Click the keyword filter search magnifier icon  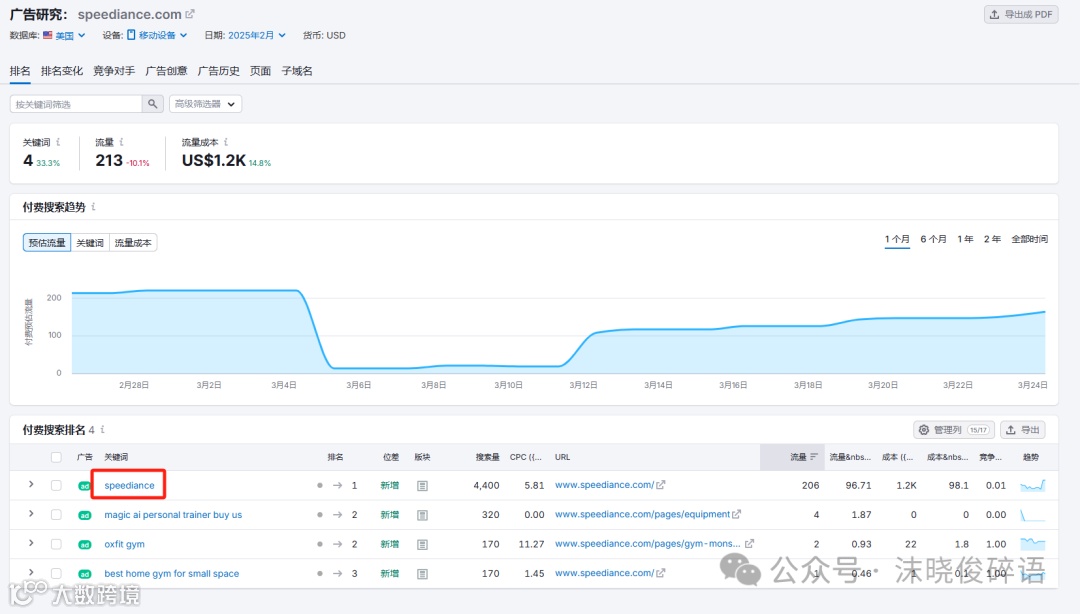click(x=153, y=104)
